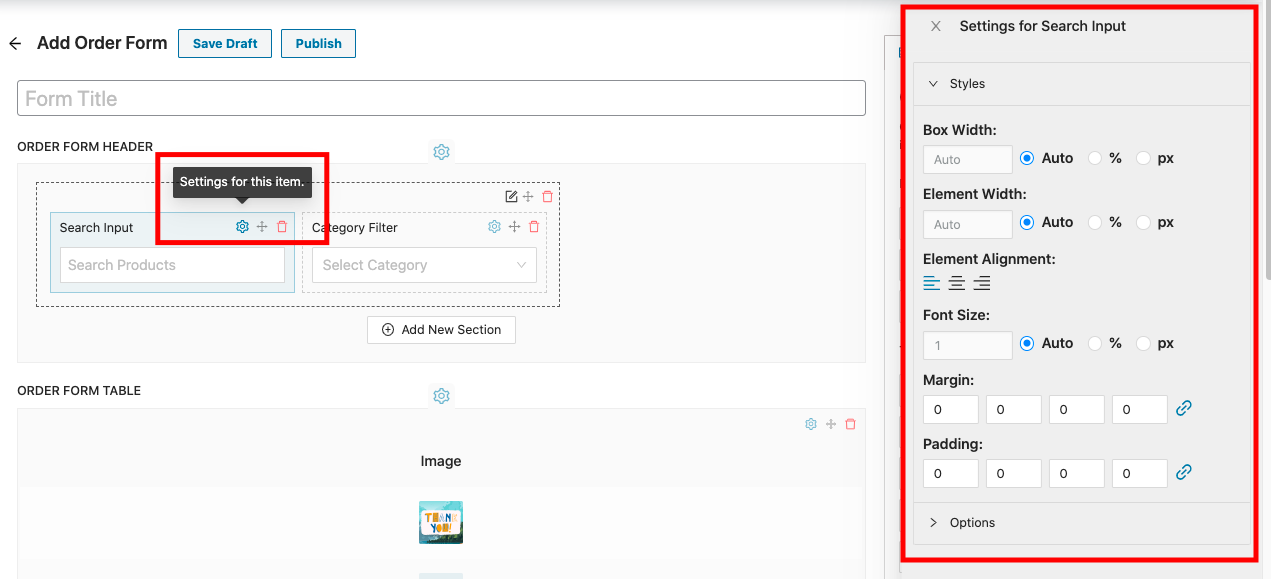Click the header section edit pencil icon
The image size is (1271, 579).
[x=511, y=197]
